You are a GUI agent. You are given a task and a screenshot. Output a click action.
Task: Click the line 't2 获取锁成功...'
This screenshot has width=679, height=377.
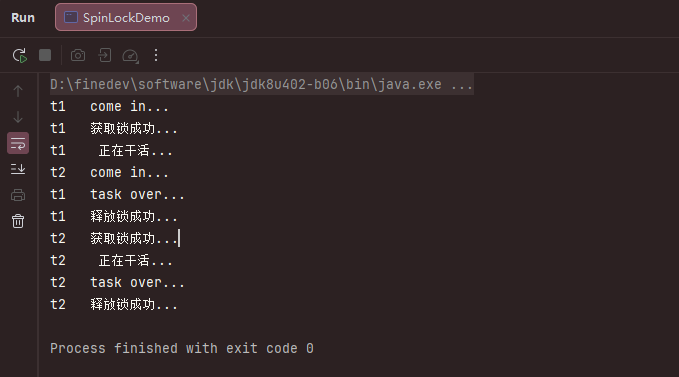tap(113, 238)
